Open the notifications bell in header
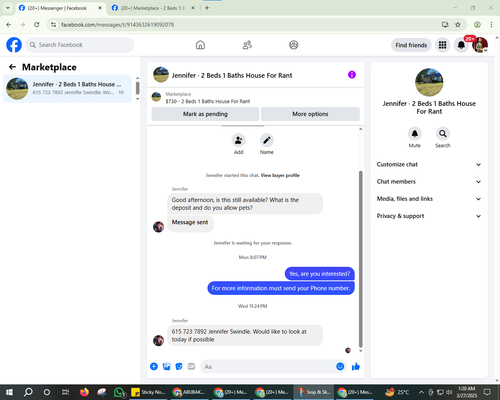Viewport: 500px width, 400px height. [x=461, y=45]
